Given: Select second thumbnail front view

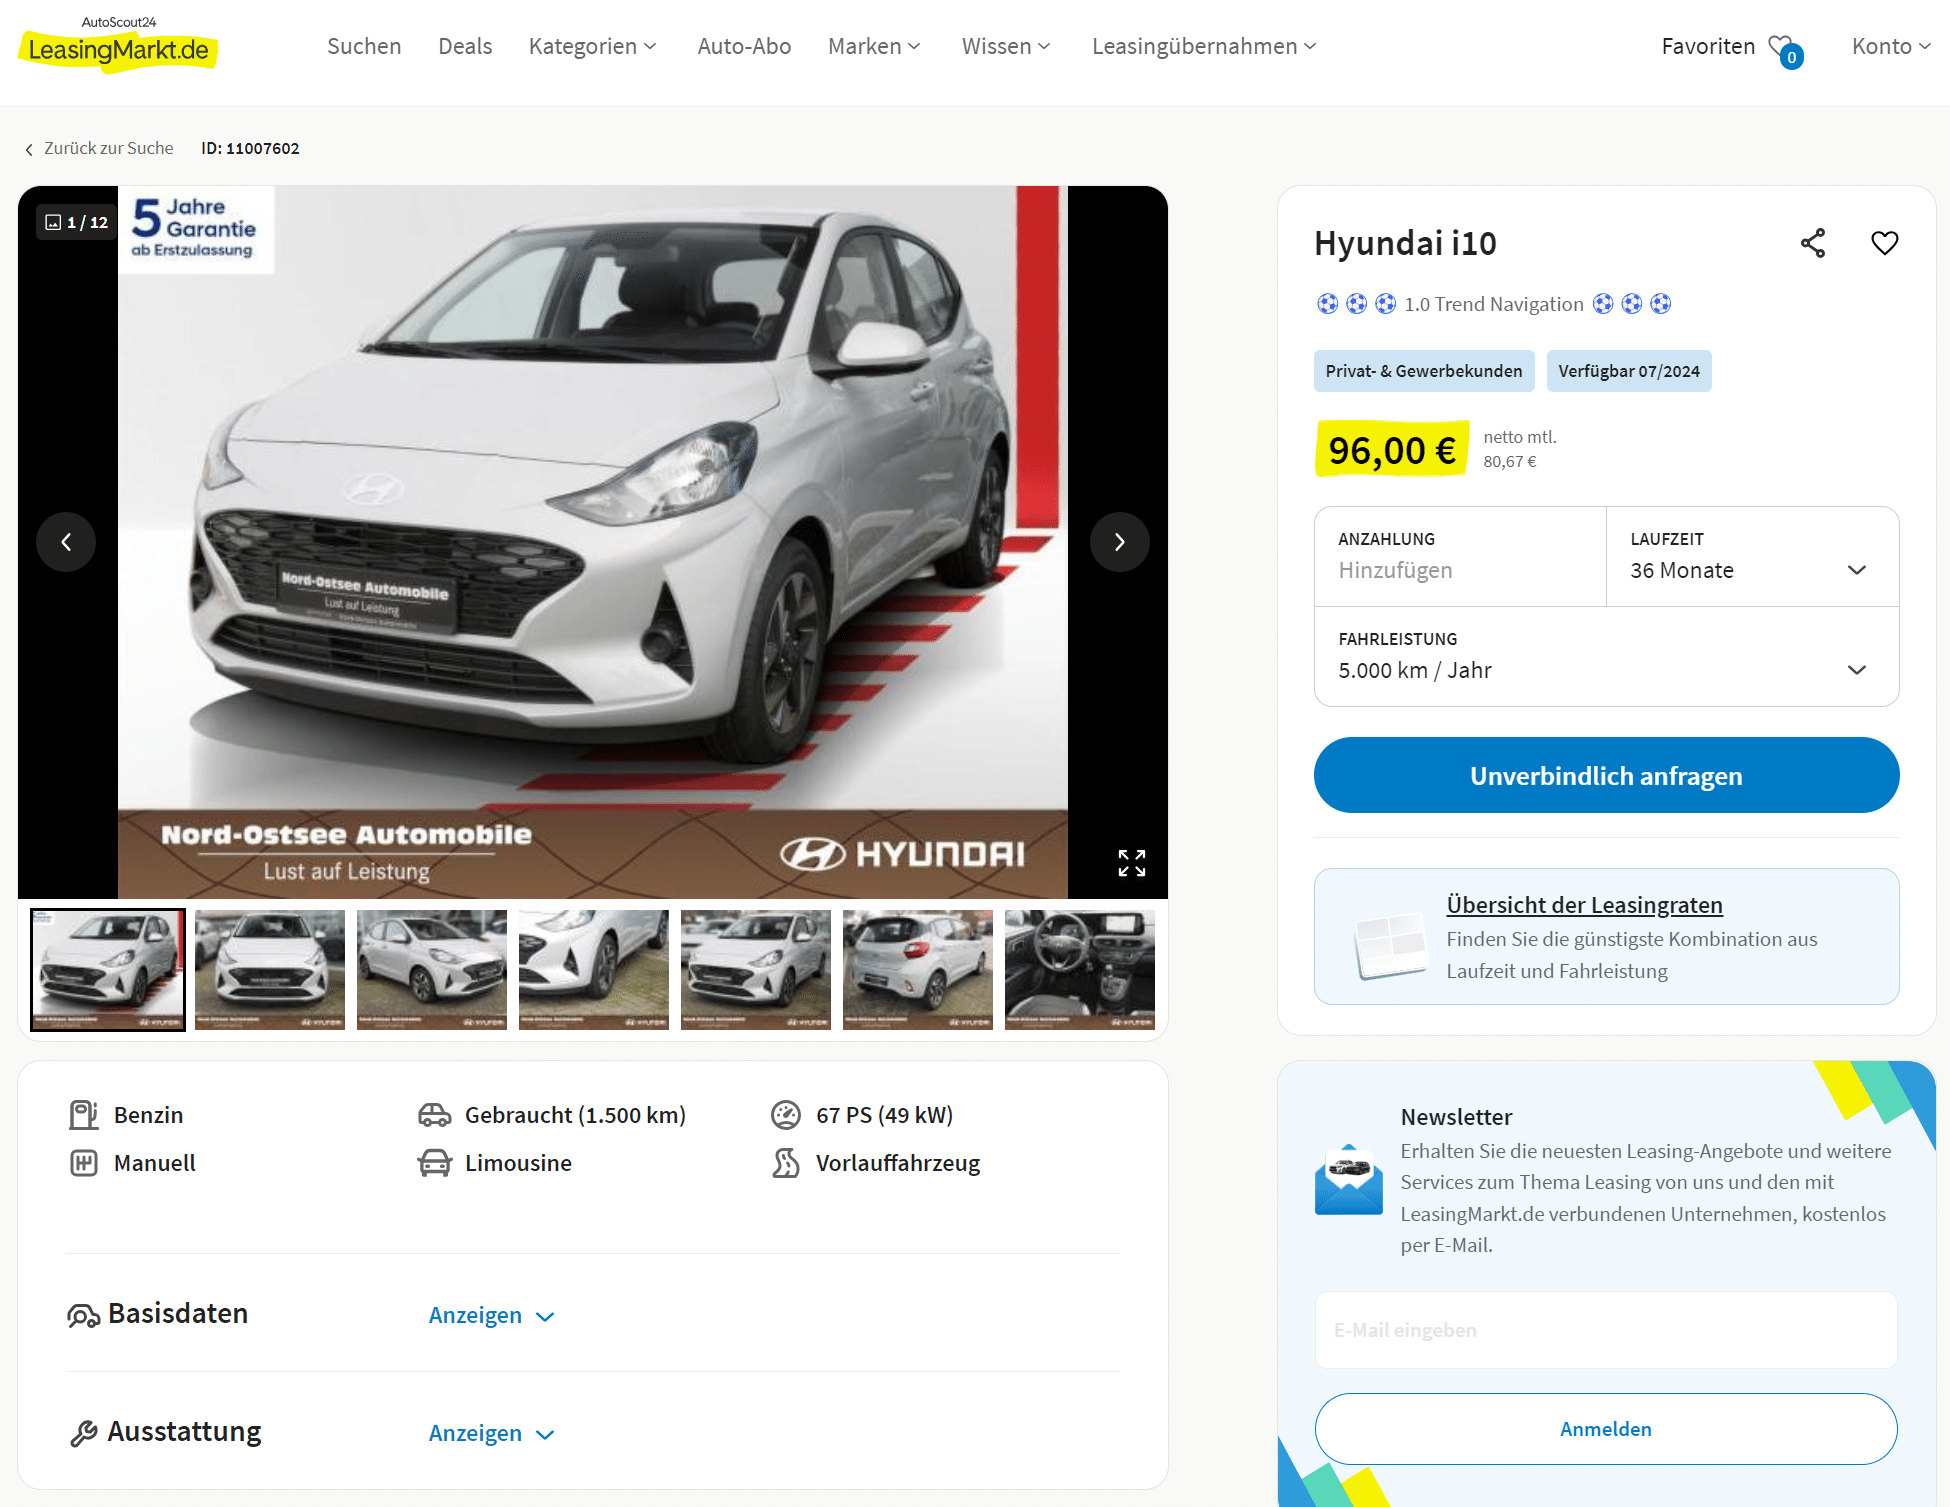Looking at the screenshot, I should click(270, 969).
